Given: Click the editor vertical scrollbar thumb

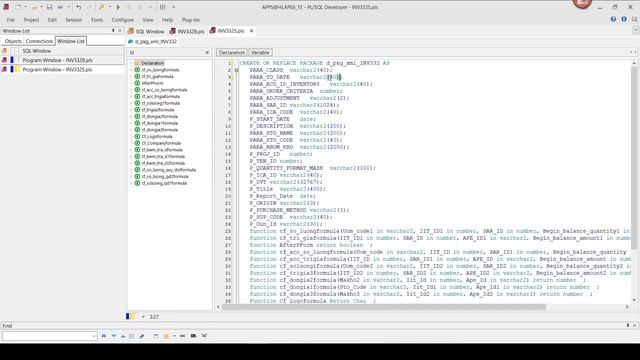Looking at the screenshot, I should click(x=634, y=158).
